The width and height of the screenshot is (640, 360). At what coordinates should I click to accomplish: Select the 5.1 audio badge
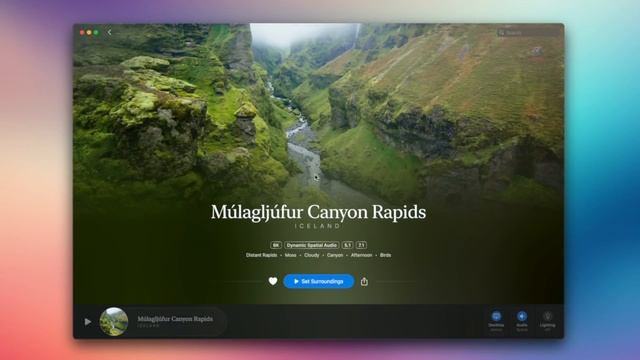pos(347,245)
